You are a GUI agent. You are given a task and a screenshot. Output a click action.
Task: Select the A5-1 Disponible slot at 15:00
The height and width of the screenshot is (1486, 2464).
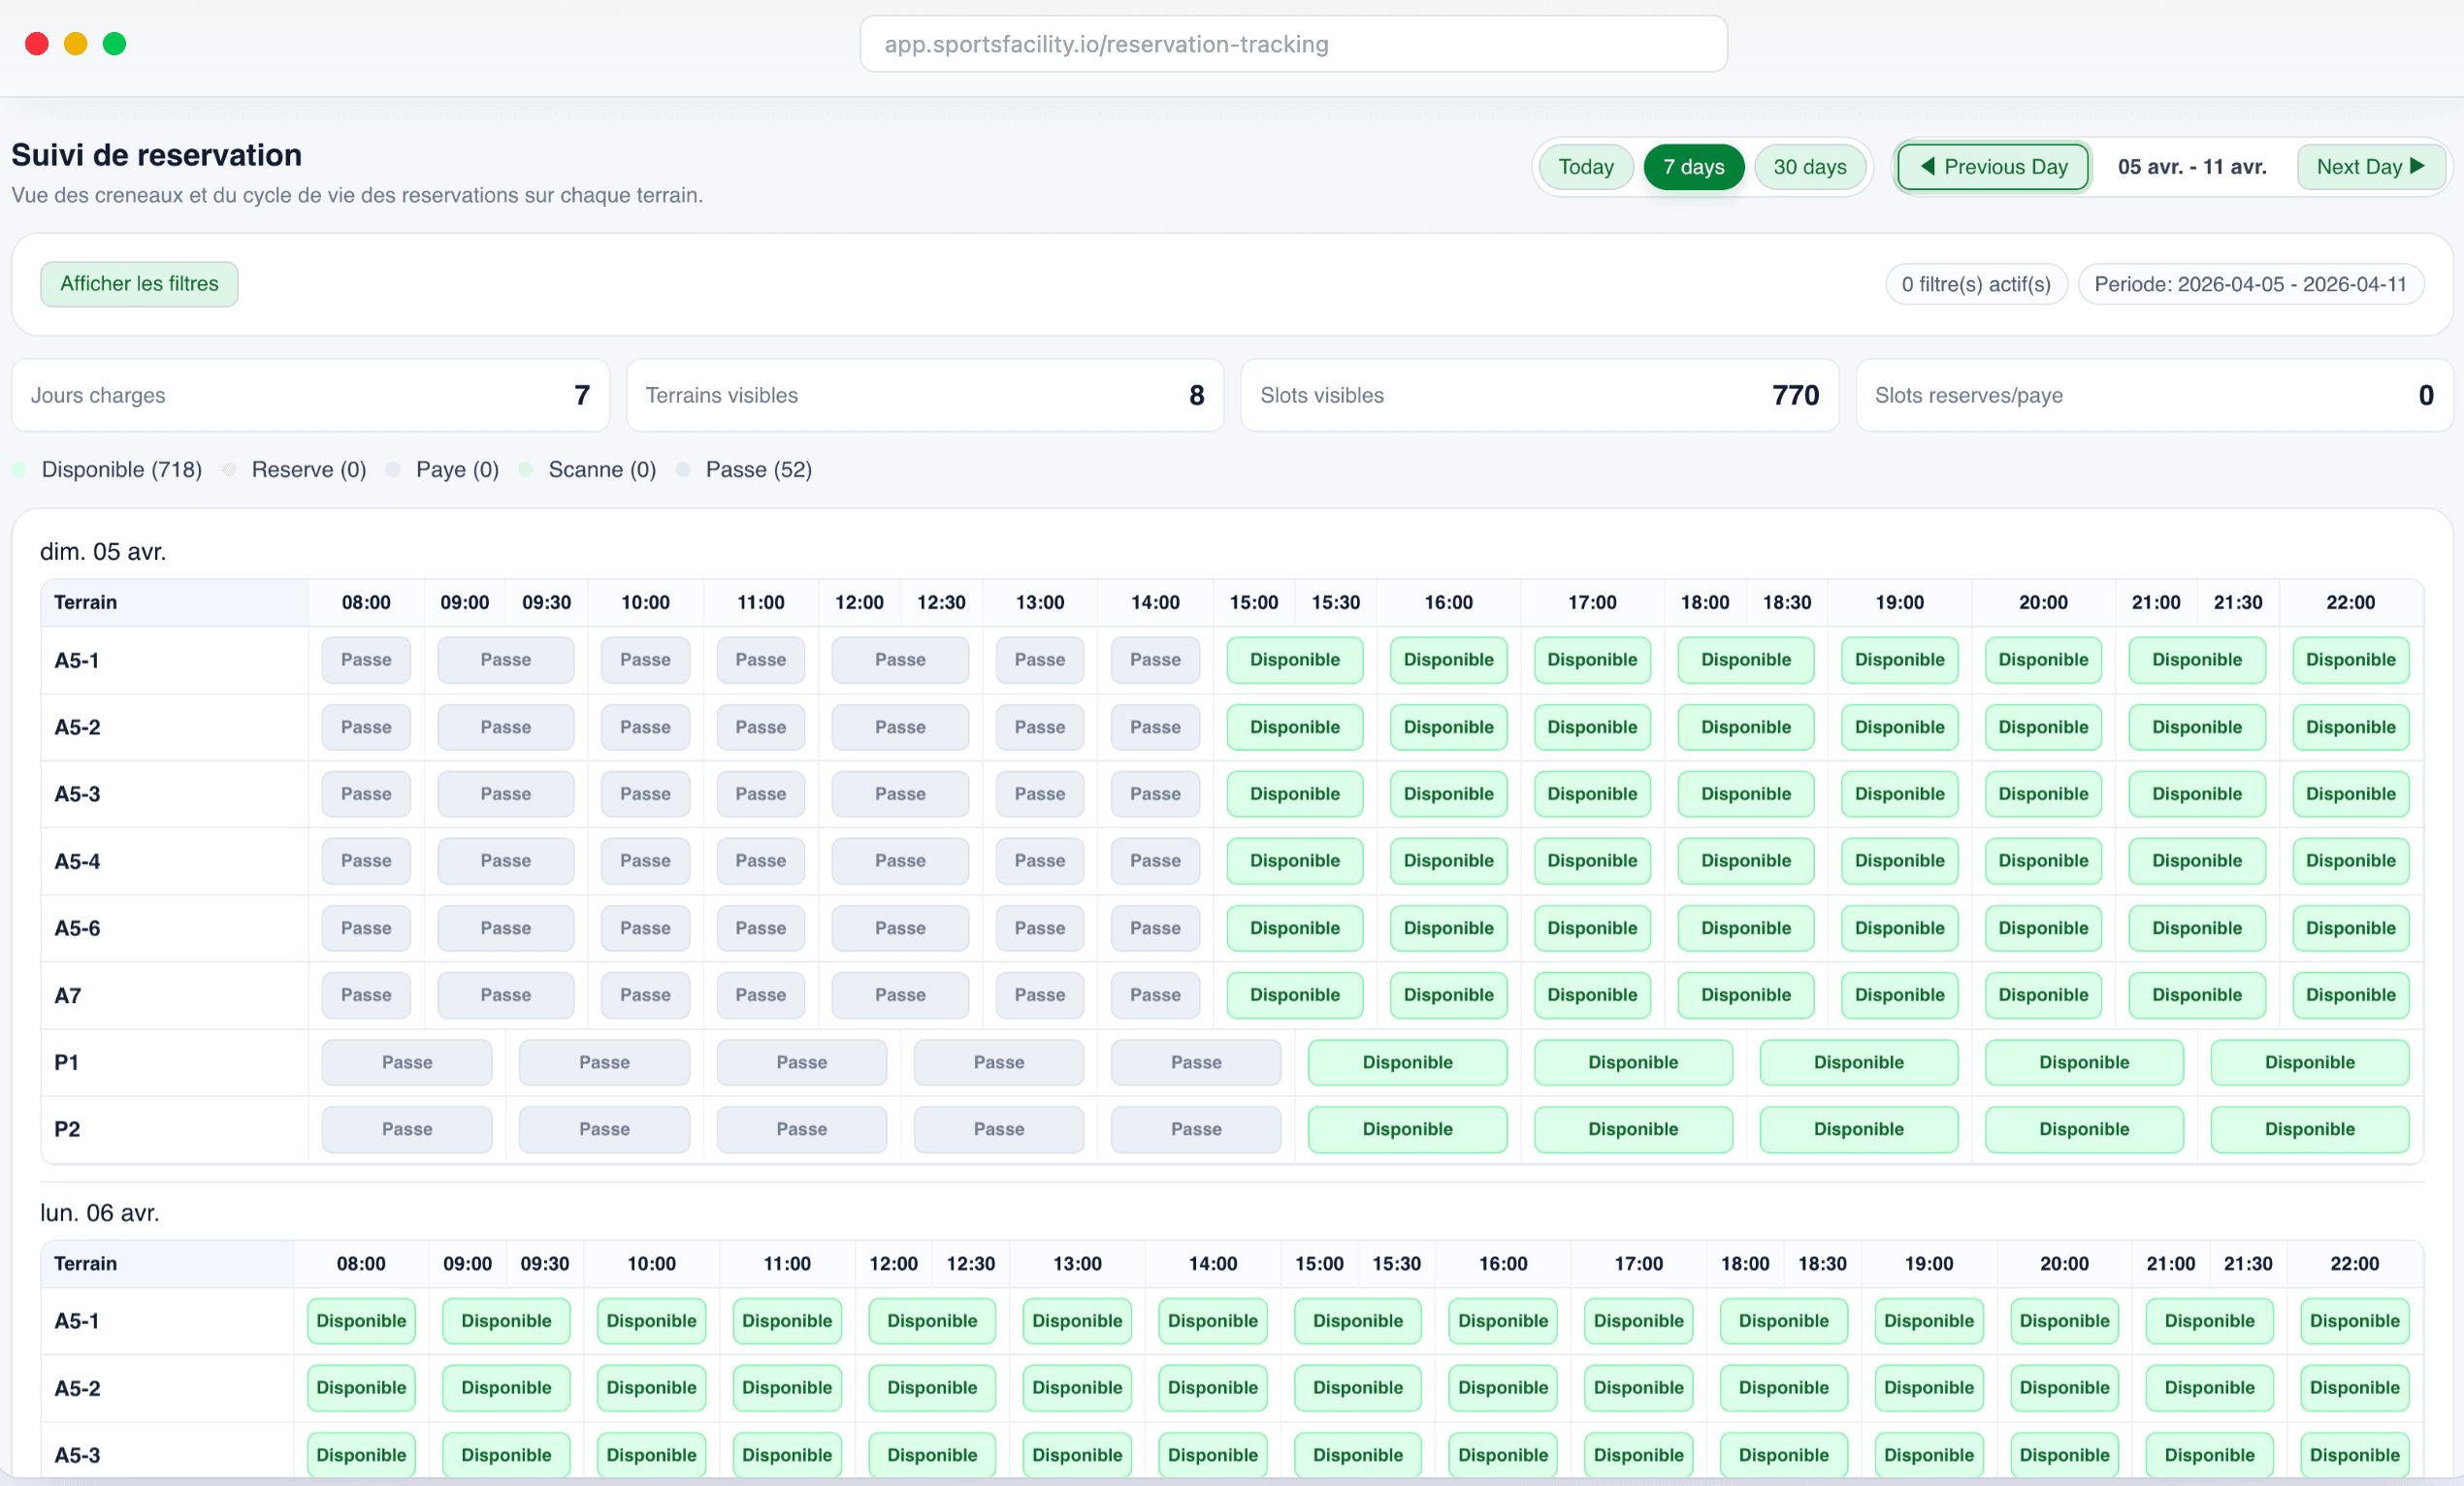[1294, 660]
